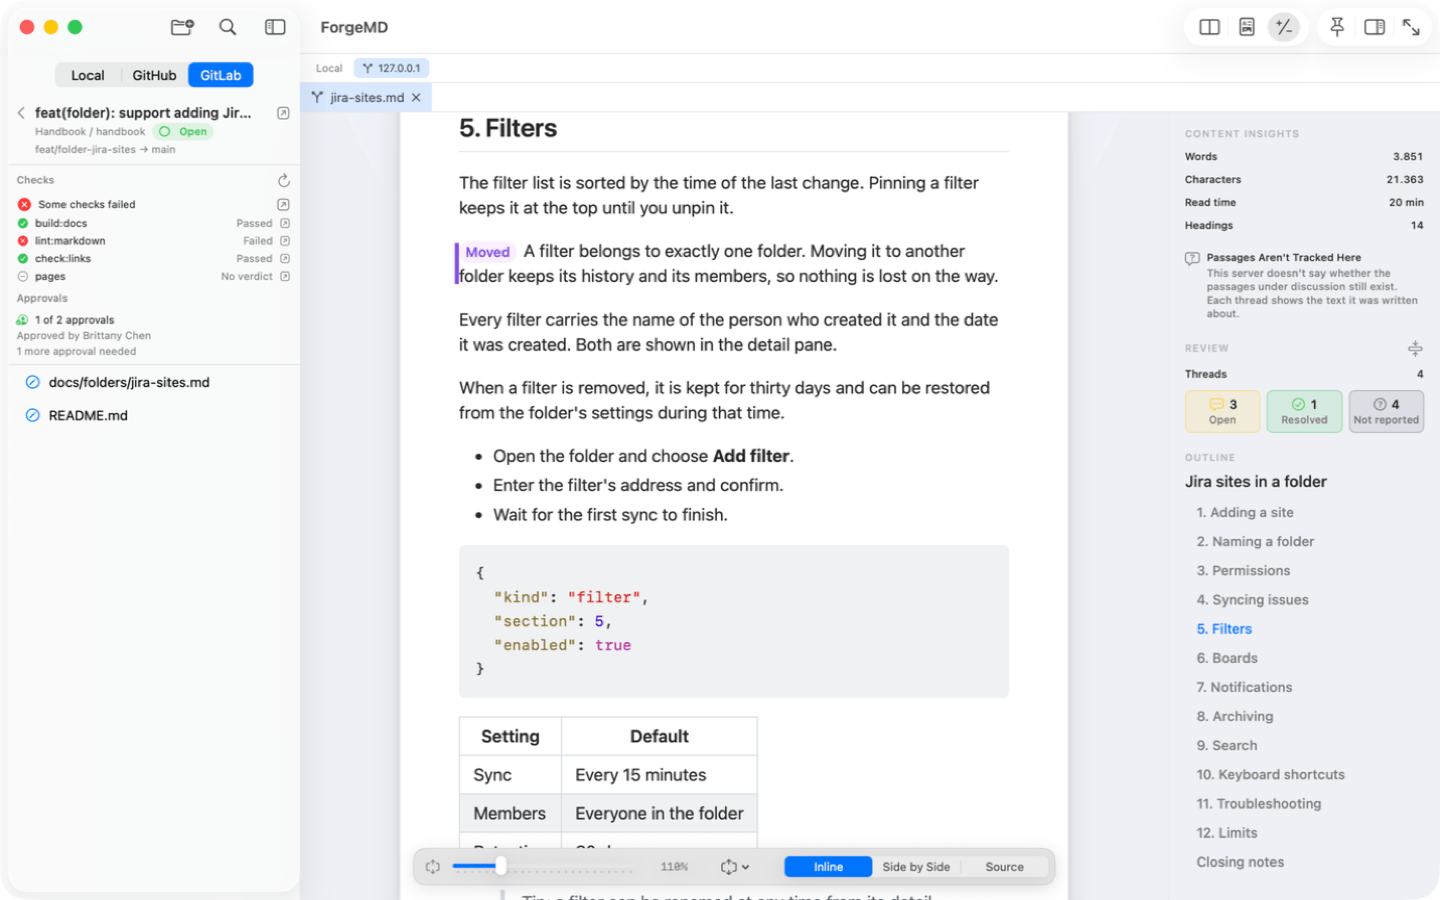
Task: Toggle the diff plus/minus view button
Action: click(x=1284, y=27)
